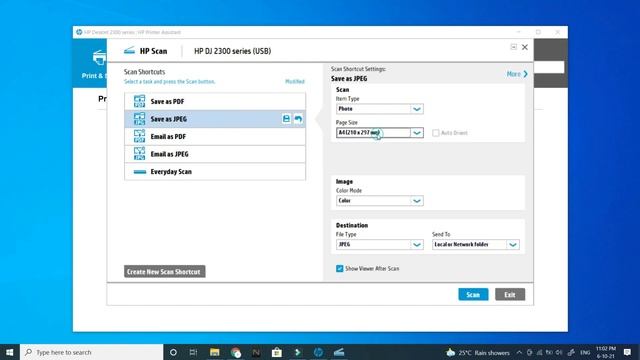The height and width of the screenshot is (360, 640).
Task: Open the Item Type dropdown showing Photo
Action: pos(380,109)
